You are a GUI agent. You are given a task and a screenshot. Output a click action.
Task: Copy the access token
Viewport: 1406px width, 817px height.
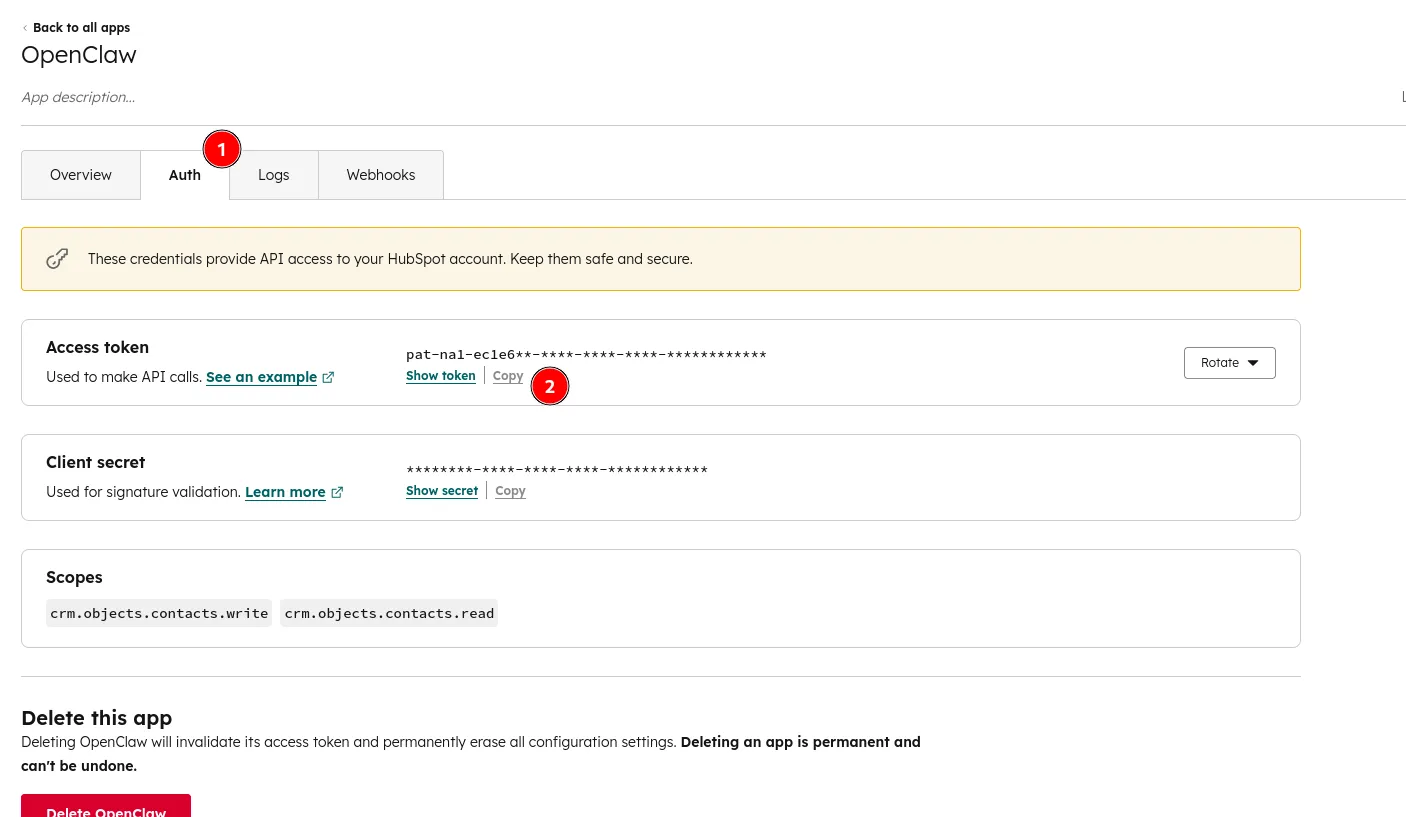[x=508, y=376]
